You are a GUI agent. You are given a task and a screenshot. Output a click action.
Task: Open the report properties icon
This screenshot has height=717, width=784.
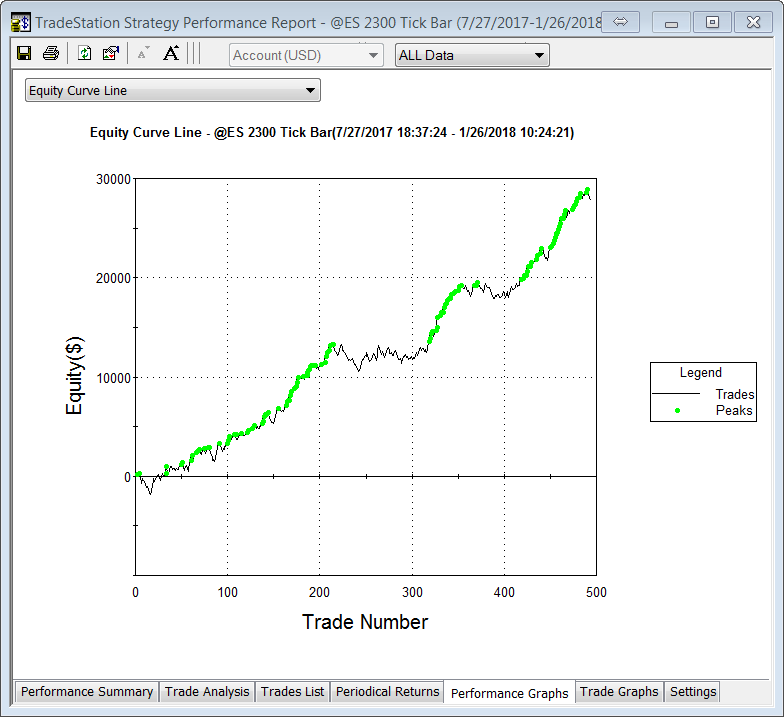(x=111, y=54)
